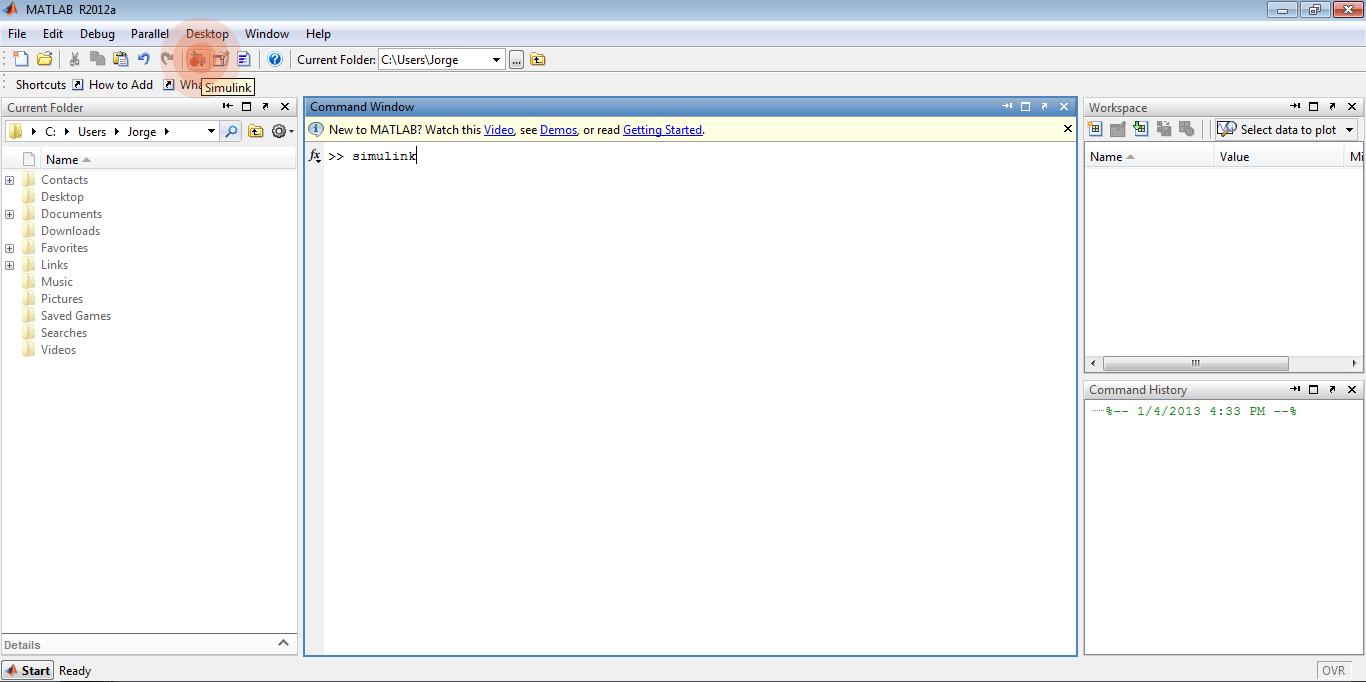The width and height of the screenshot is (1366, 682).
Task: Redo with the gray arrow icon
Action: click(167, 59)
